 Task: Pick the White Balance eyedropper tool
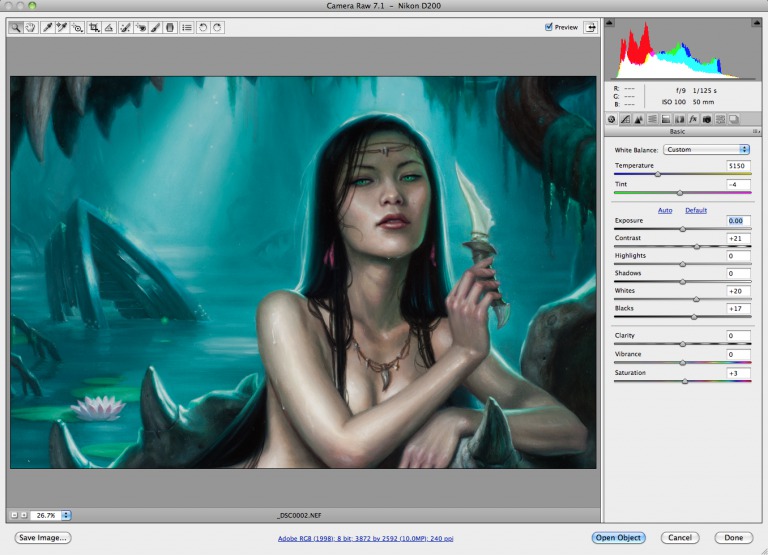47,27
